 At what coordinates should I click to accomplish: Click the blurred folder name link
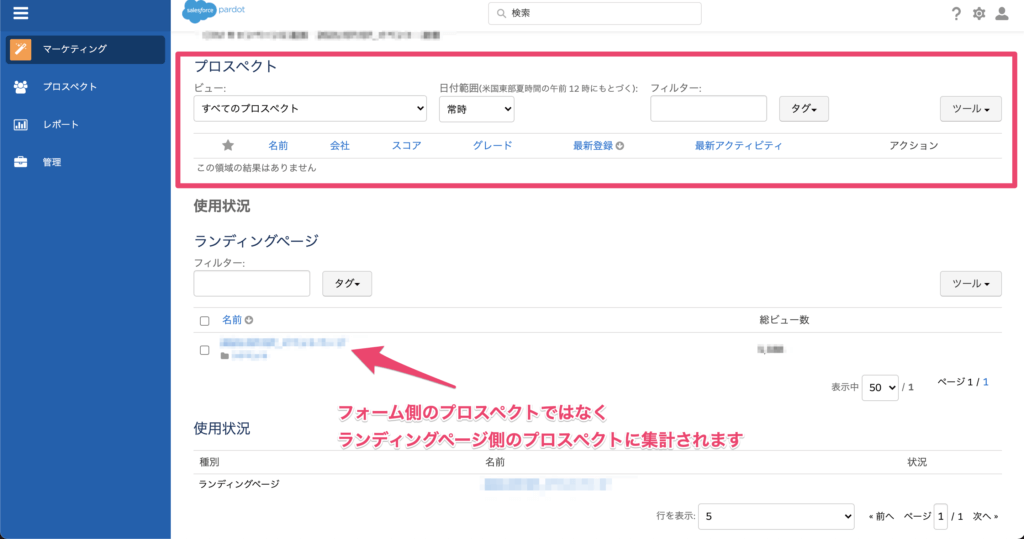pos(249,356)
